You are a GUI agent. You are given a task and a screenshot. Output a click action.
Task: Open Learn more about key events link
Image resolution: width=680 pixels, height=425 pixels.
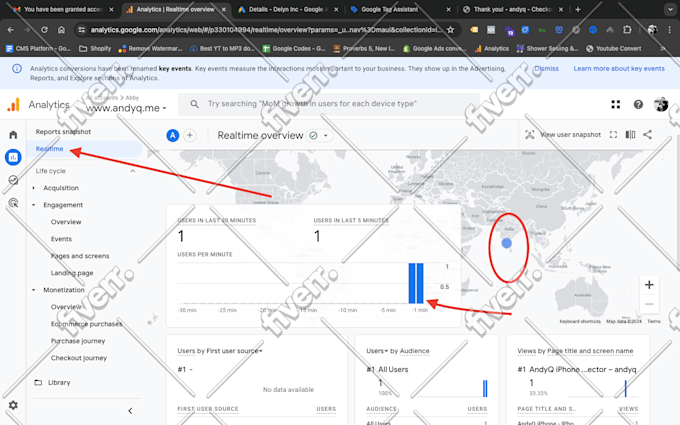click(x=619, y=69)
